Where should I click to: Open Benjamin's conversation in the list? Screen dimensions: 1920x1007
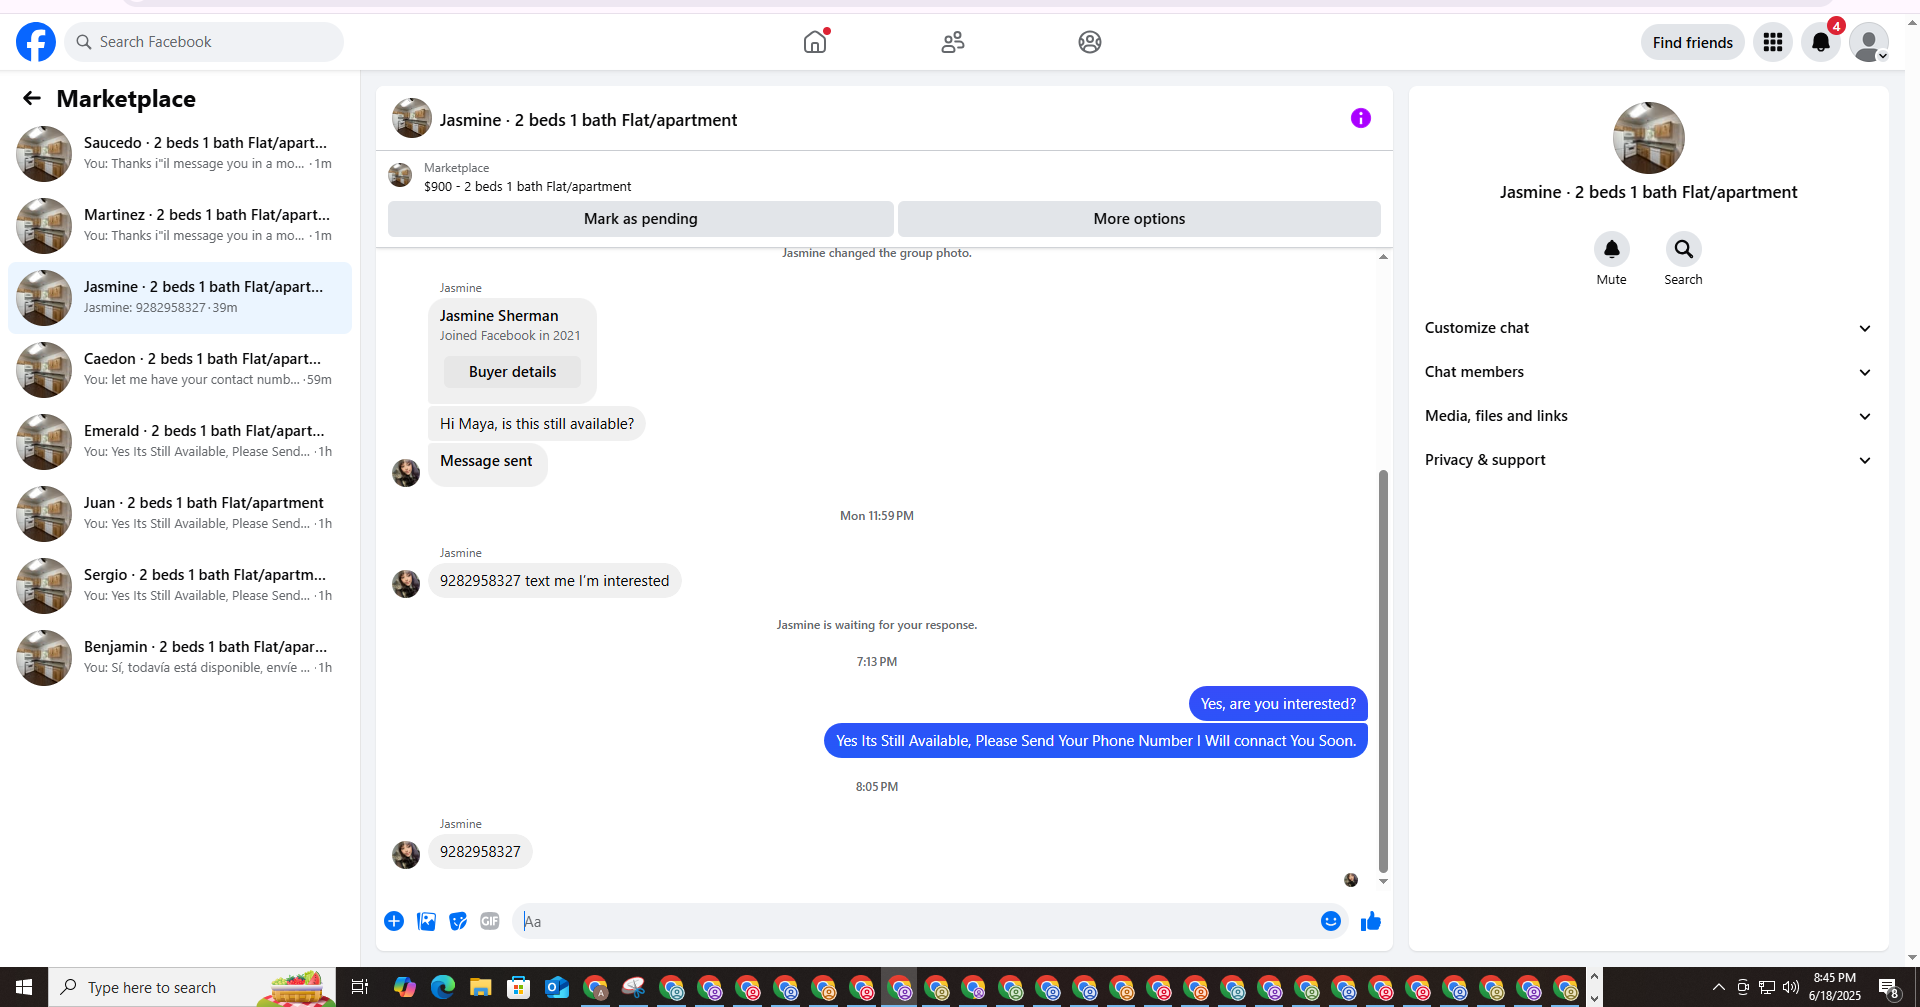pyautogui.click(x=180, y=658)
